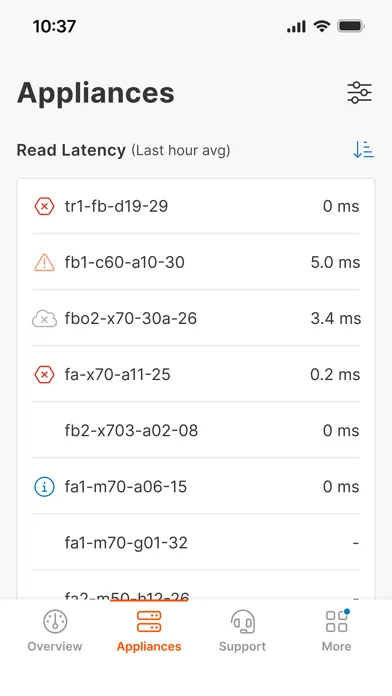The height and width of the screenshot is (696, 392).
Task: Switch to the Support tab
Action: 242,630
